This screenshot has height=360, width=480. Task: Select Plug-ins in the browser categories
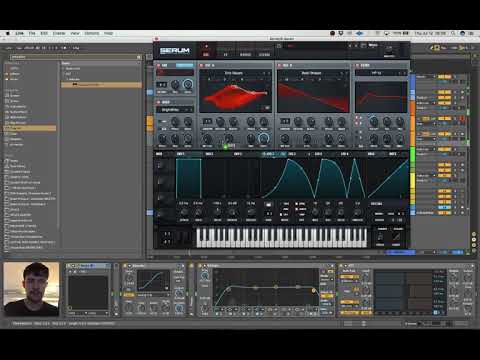pos(30,128)
